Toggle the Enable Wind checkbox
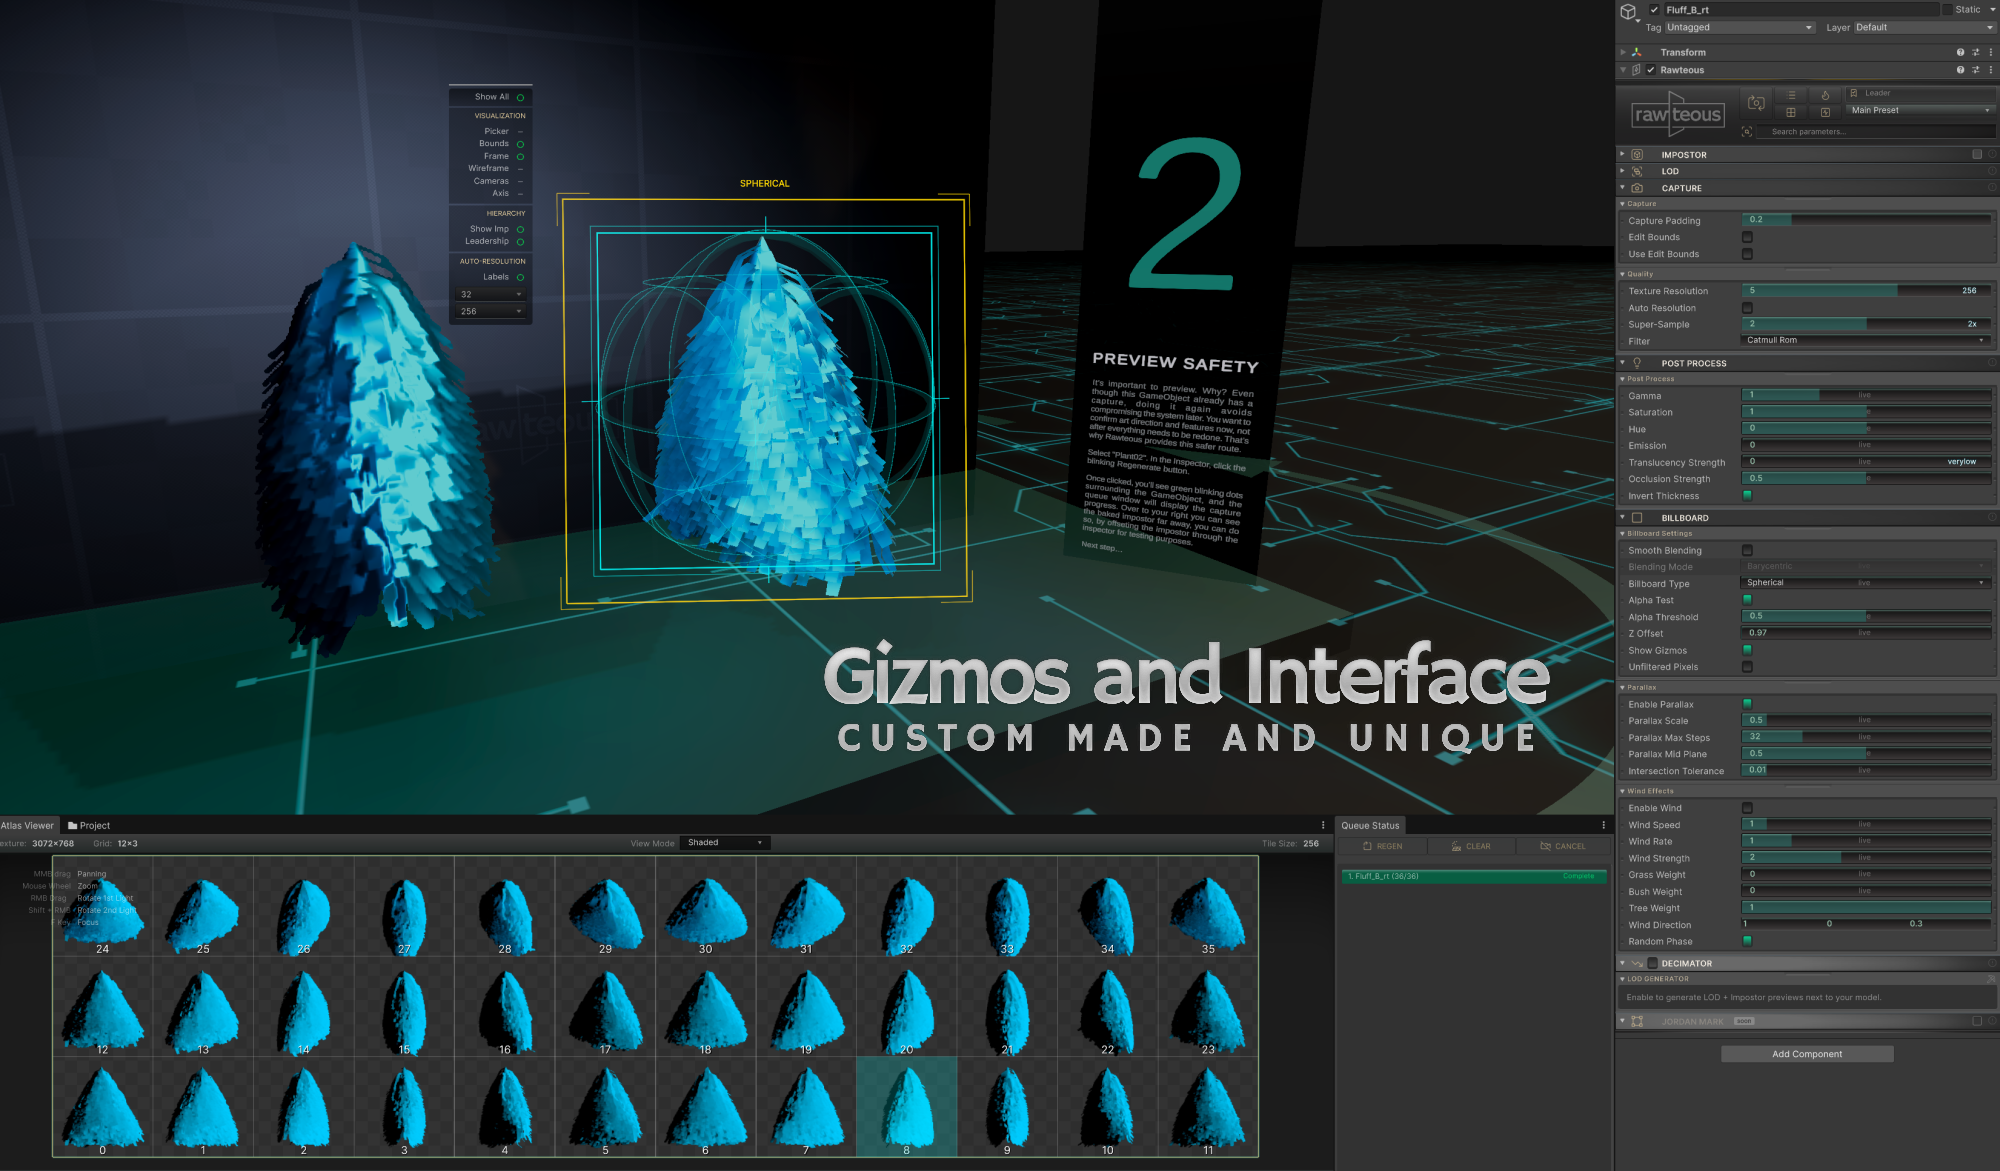Viewport: 2000px width, 1171px height. pos(1747,808)
